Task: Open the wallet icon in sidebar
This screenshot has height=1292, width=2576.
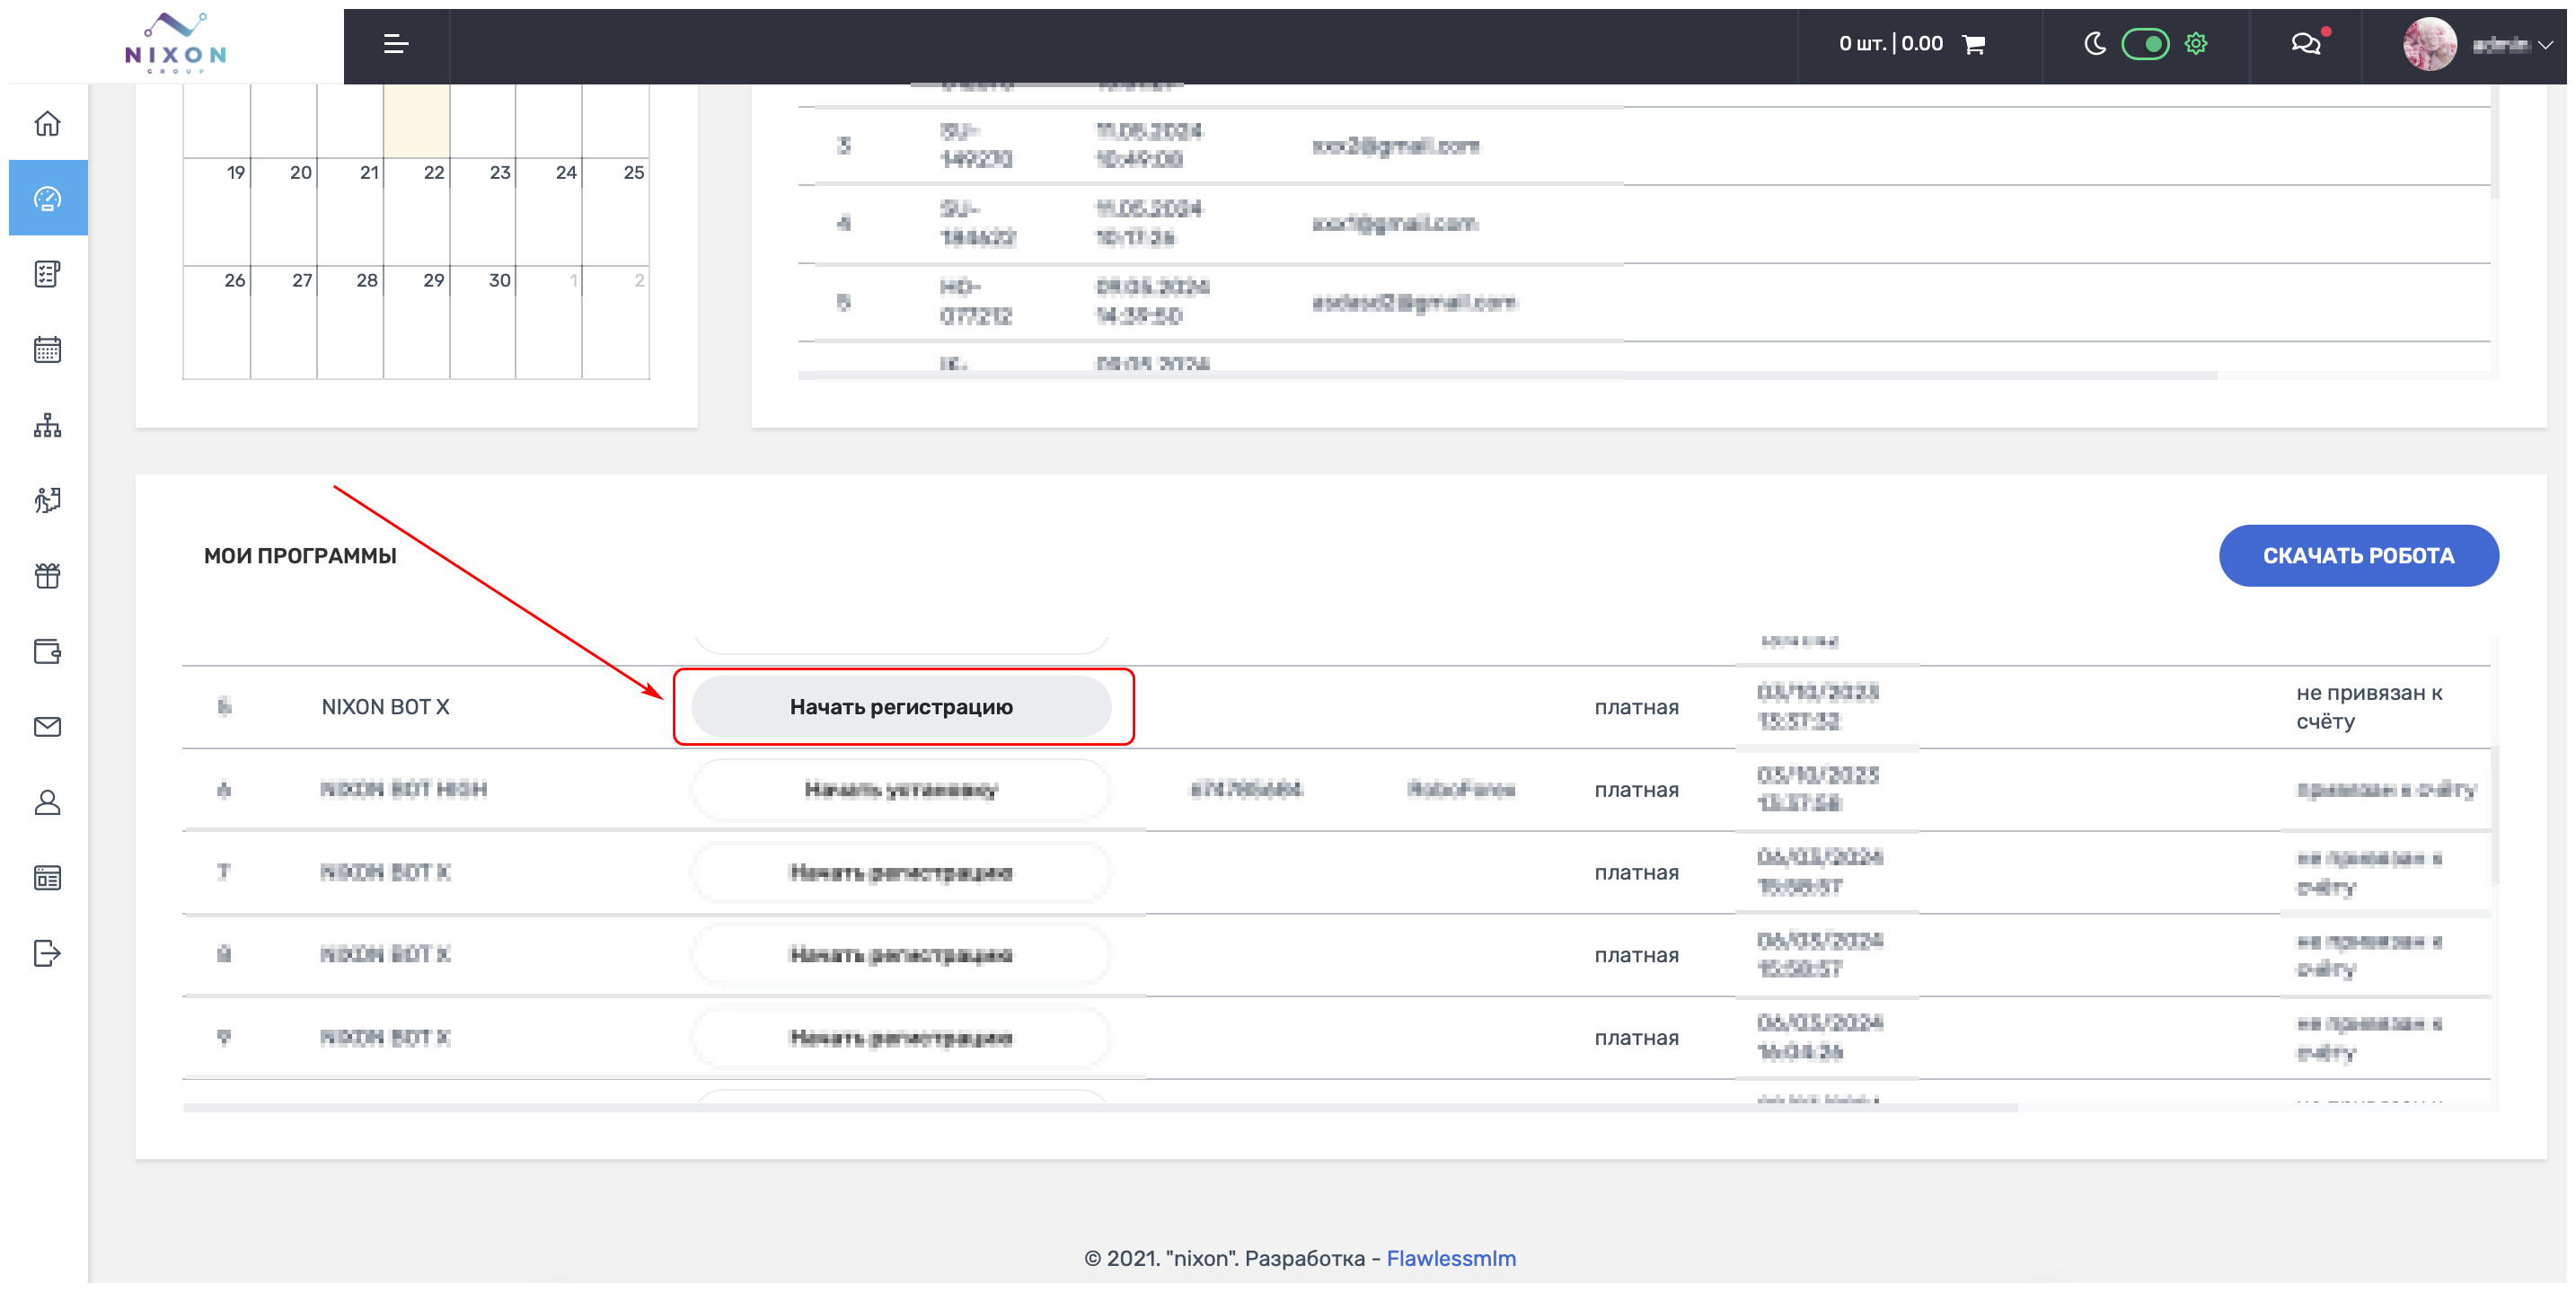Action: 47,651
